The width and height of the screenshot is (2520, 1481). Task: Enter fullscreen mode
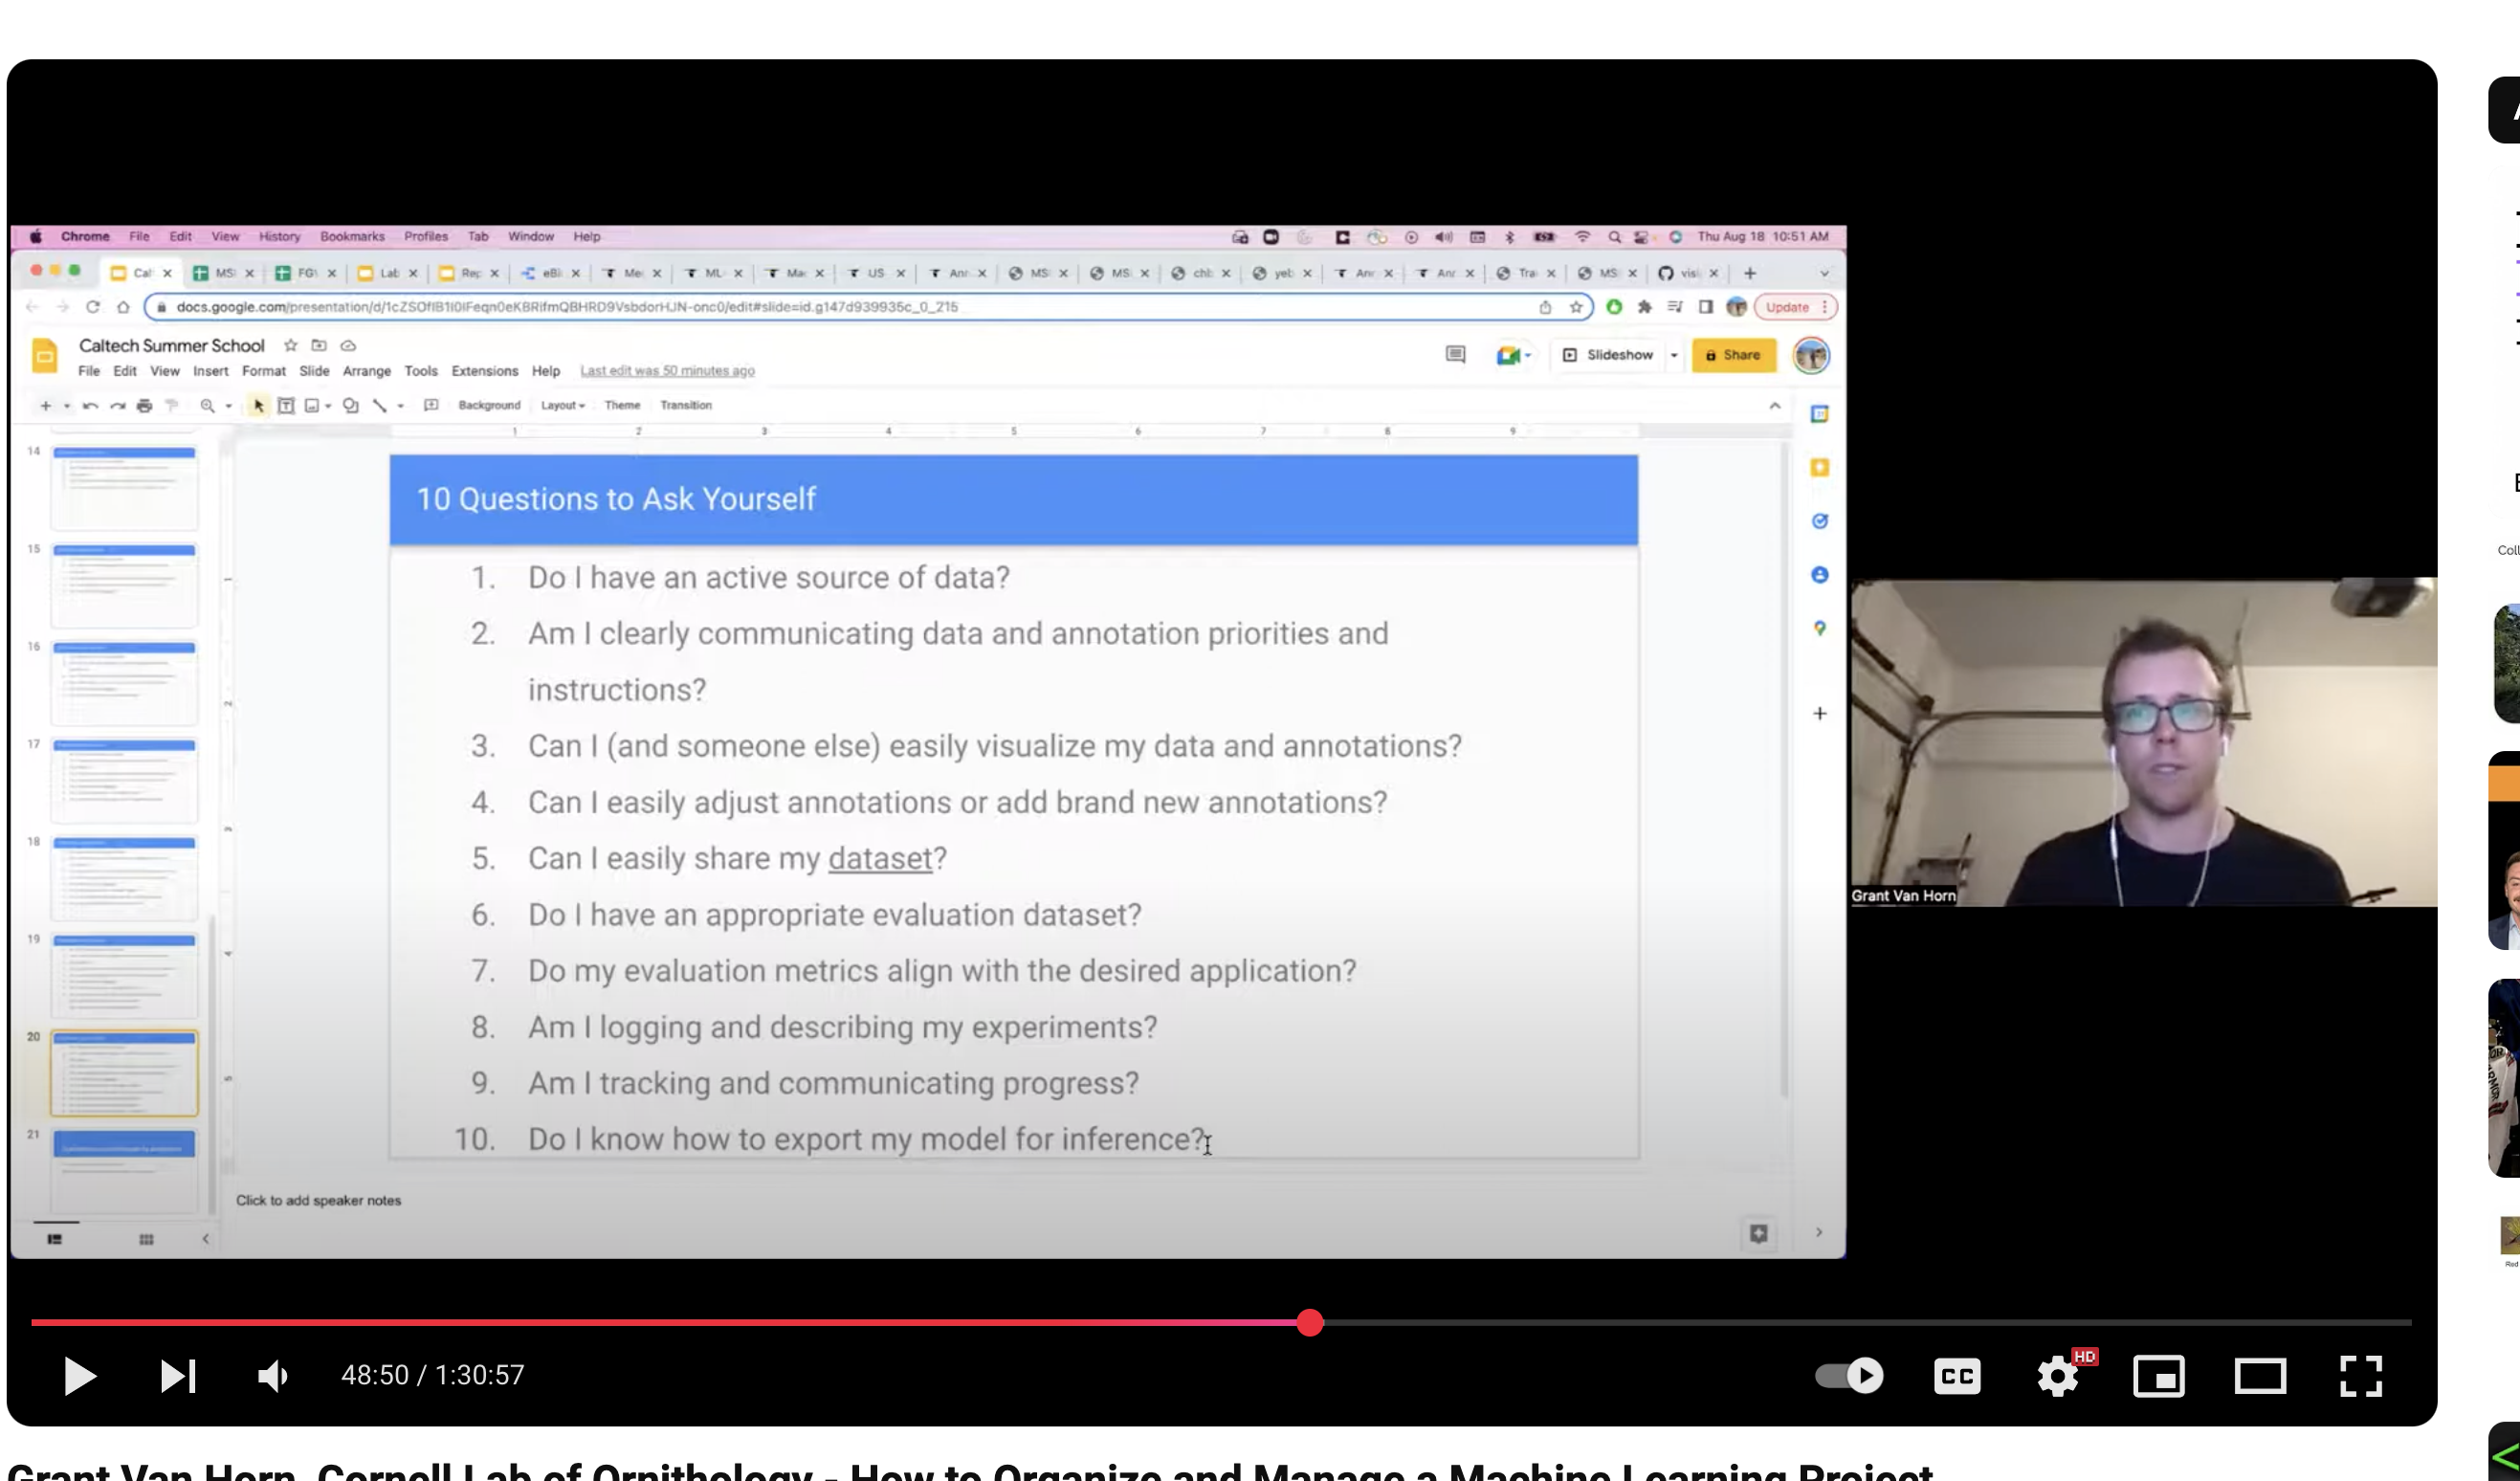[x=2361, y=1376]
